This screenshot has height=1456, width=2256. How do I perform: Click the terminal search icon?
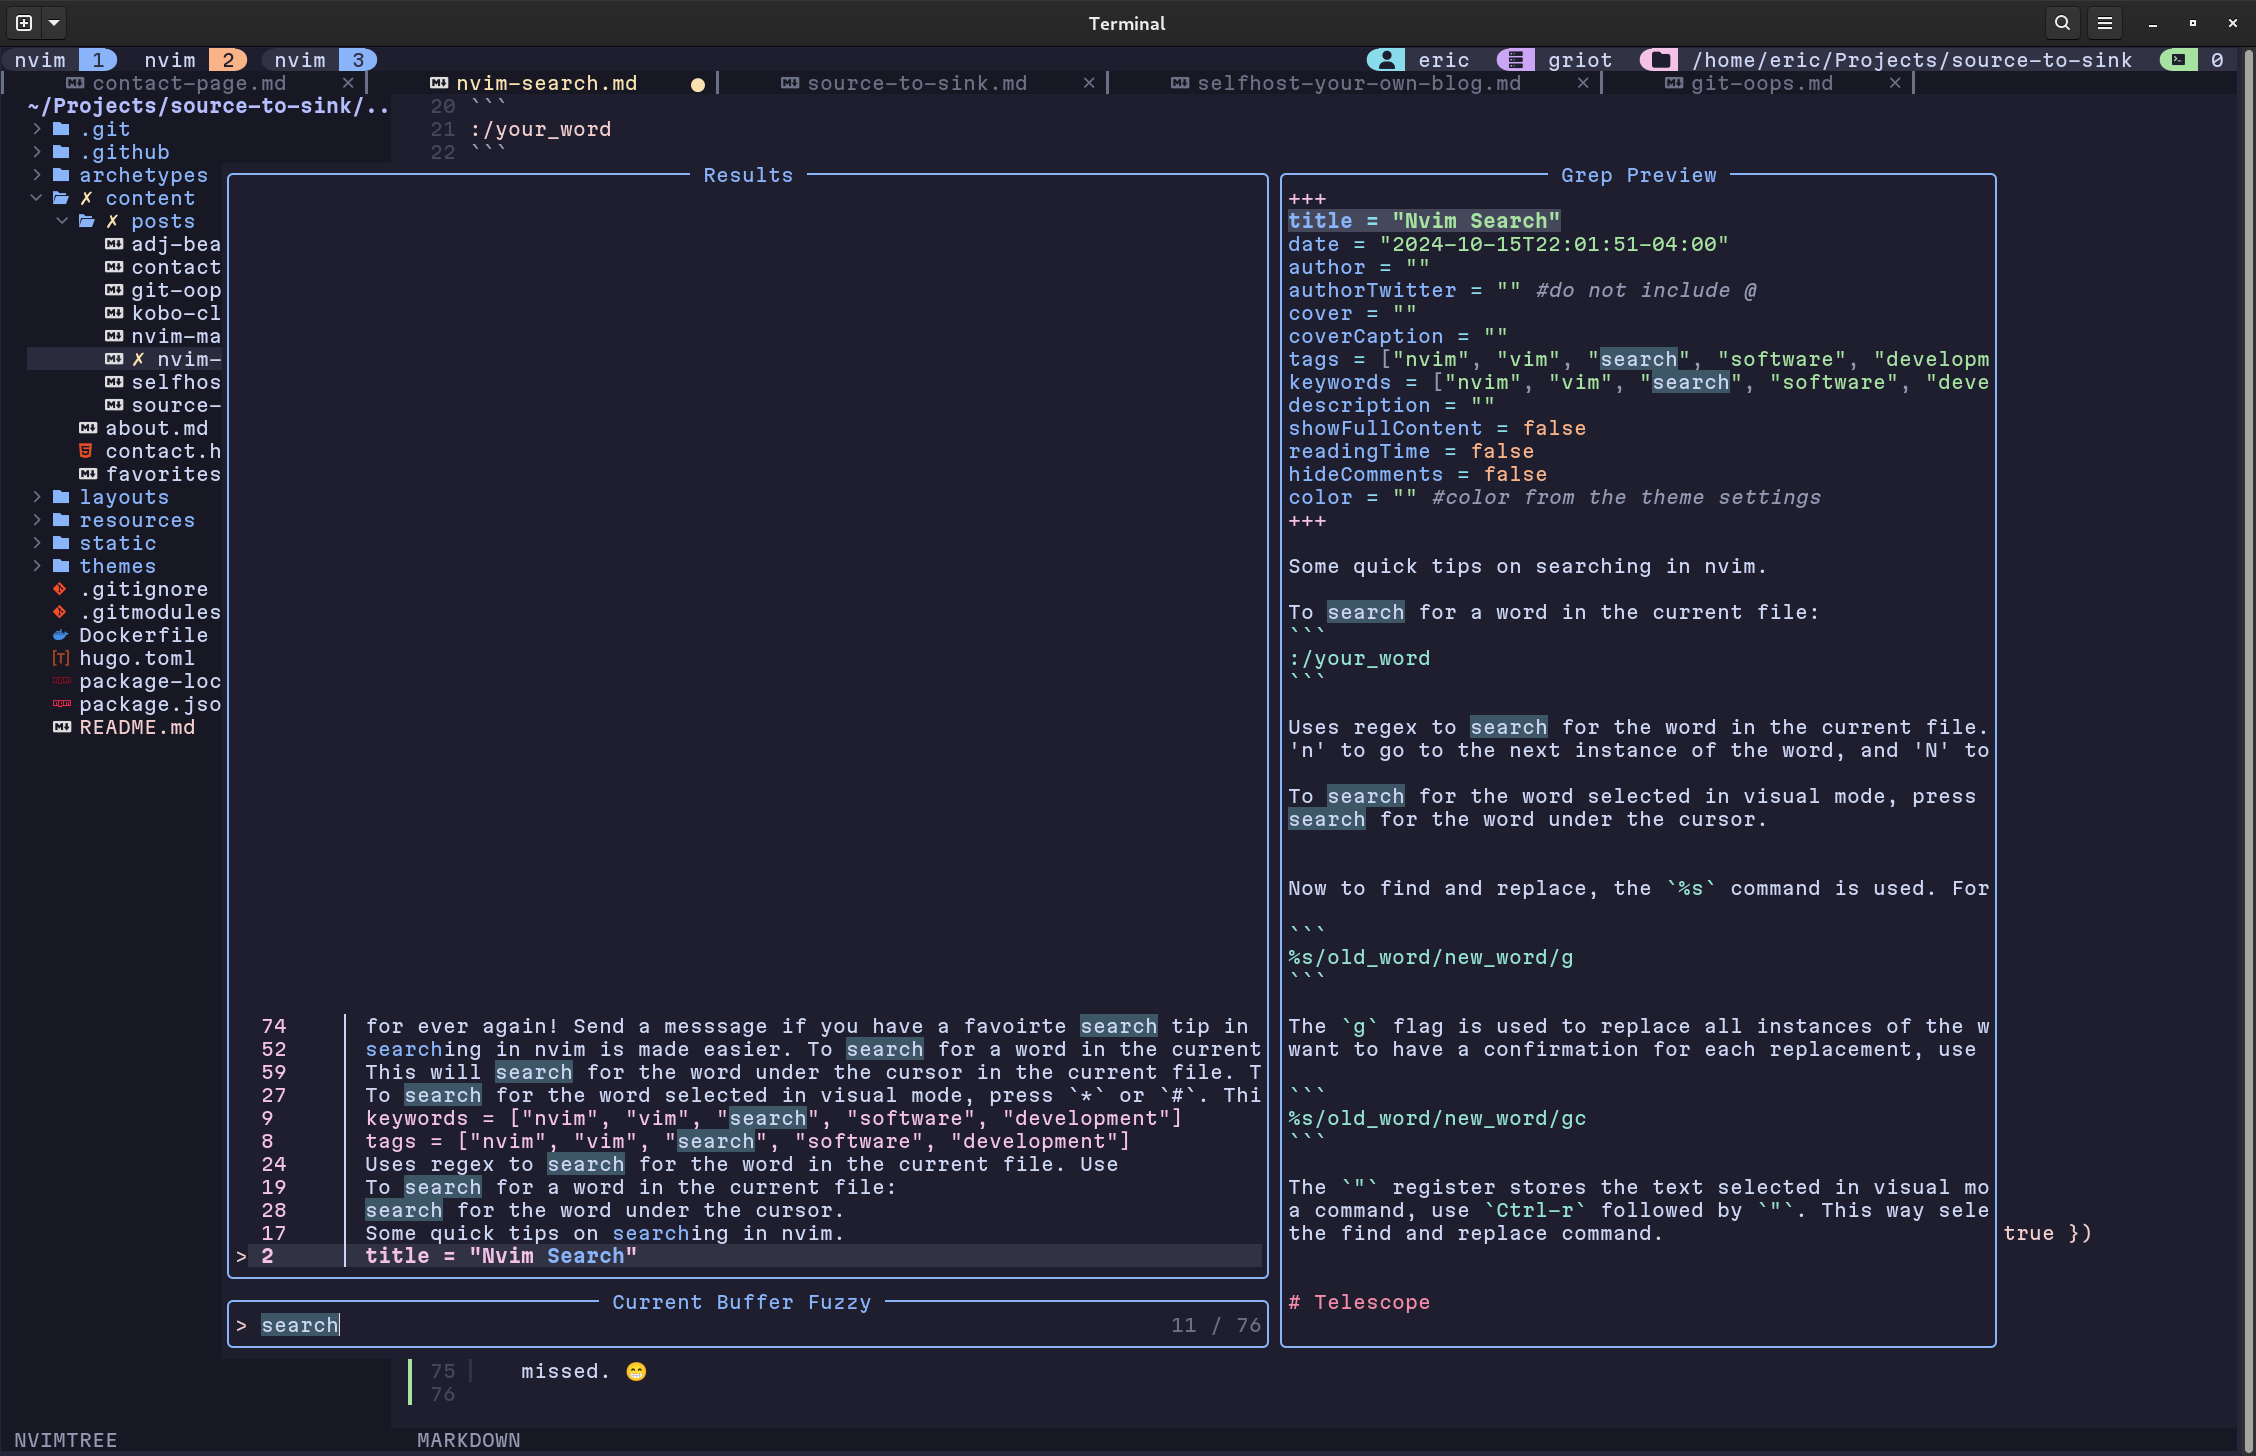pyautogui.click(x=2062, y=22)
